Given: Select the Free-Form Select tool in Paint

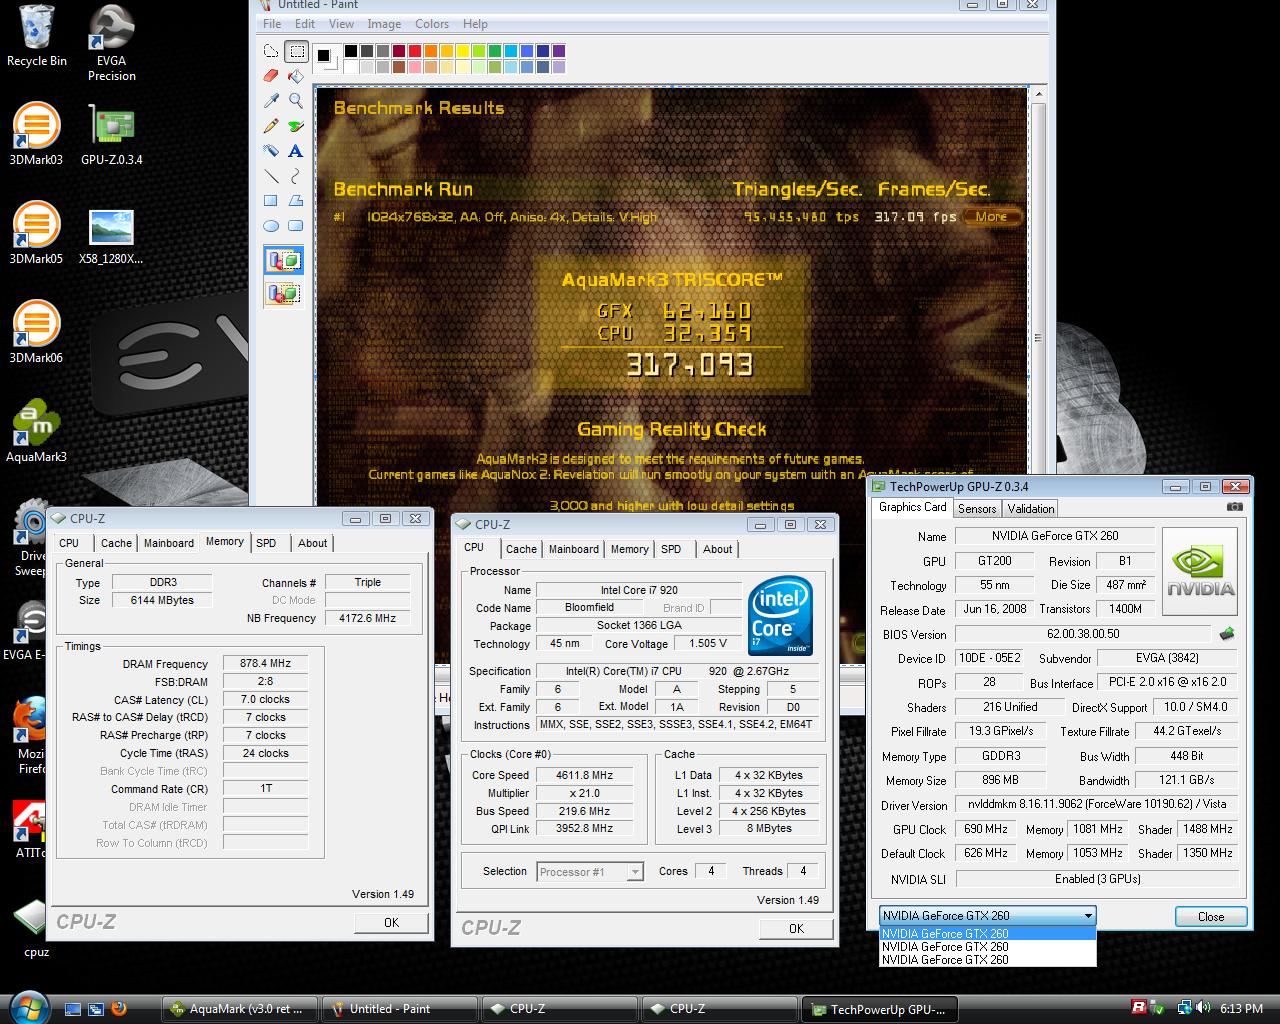Looking at the screenshot, I should (x=271, y=51).
